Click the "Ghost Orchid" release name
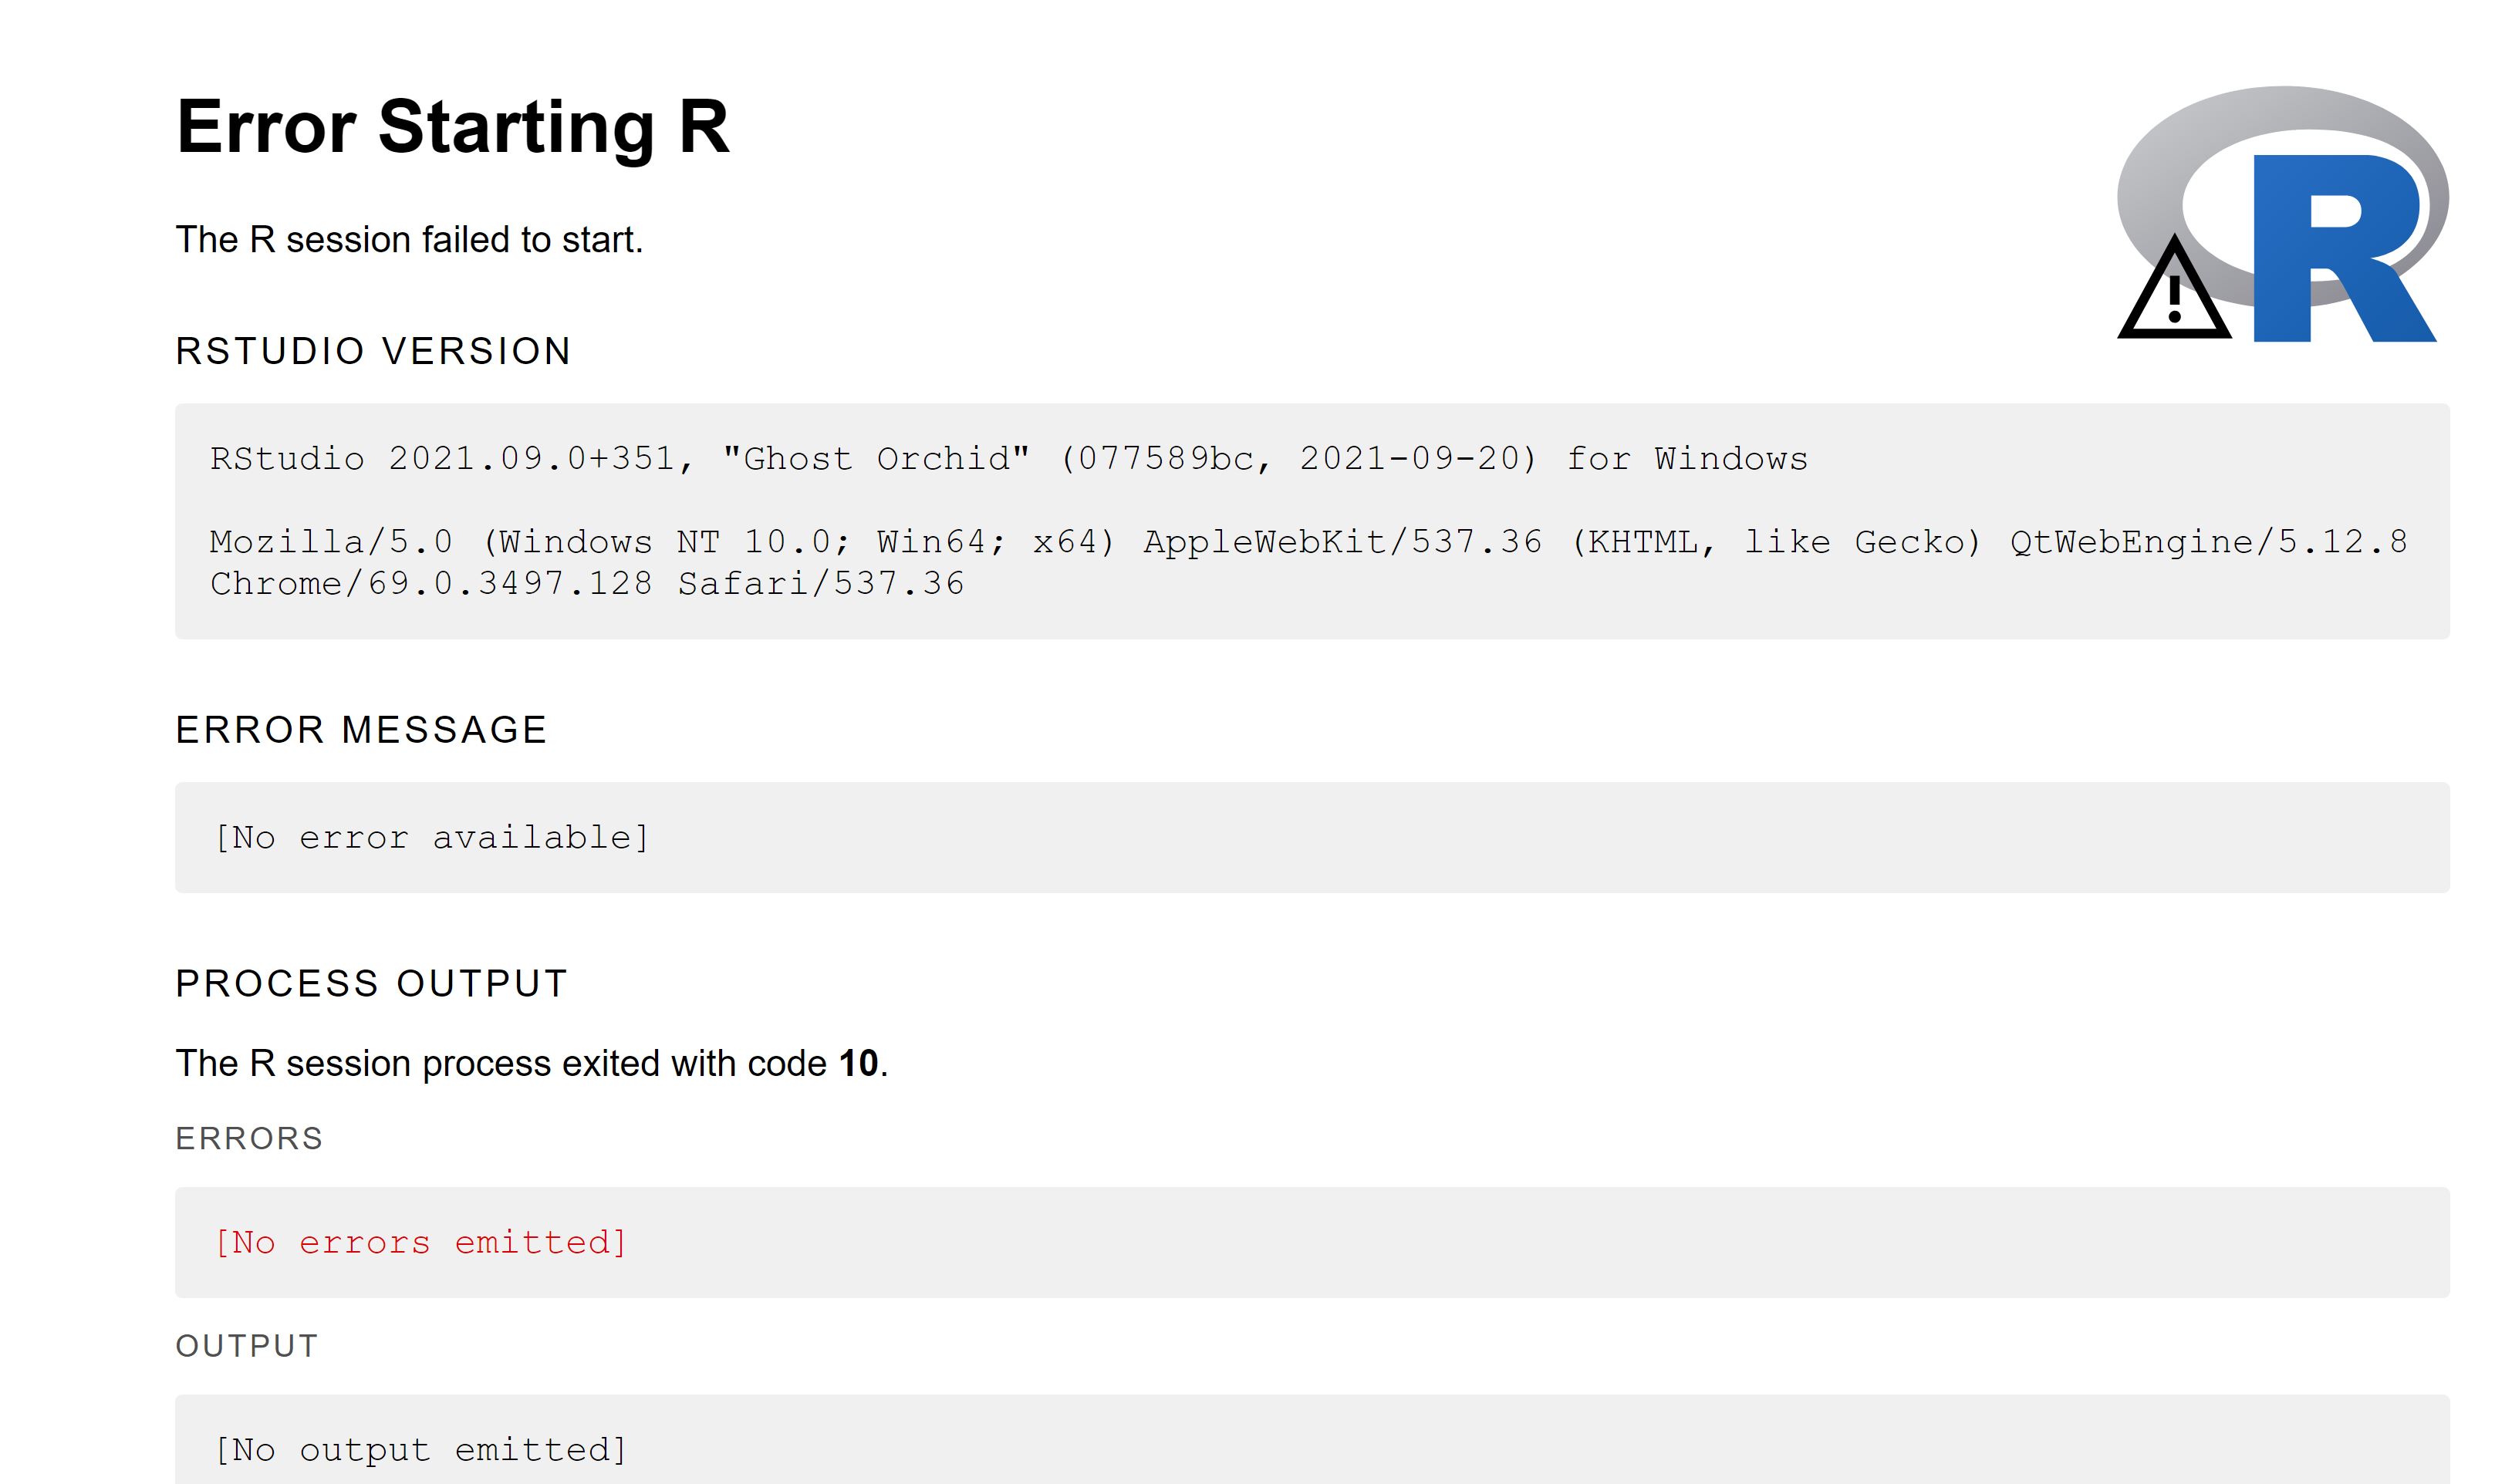The width and height of the screenshot is (2495, 1484). (x=876, y=458)
